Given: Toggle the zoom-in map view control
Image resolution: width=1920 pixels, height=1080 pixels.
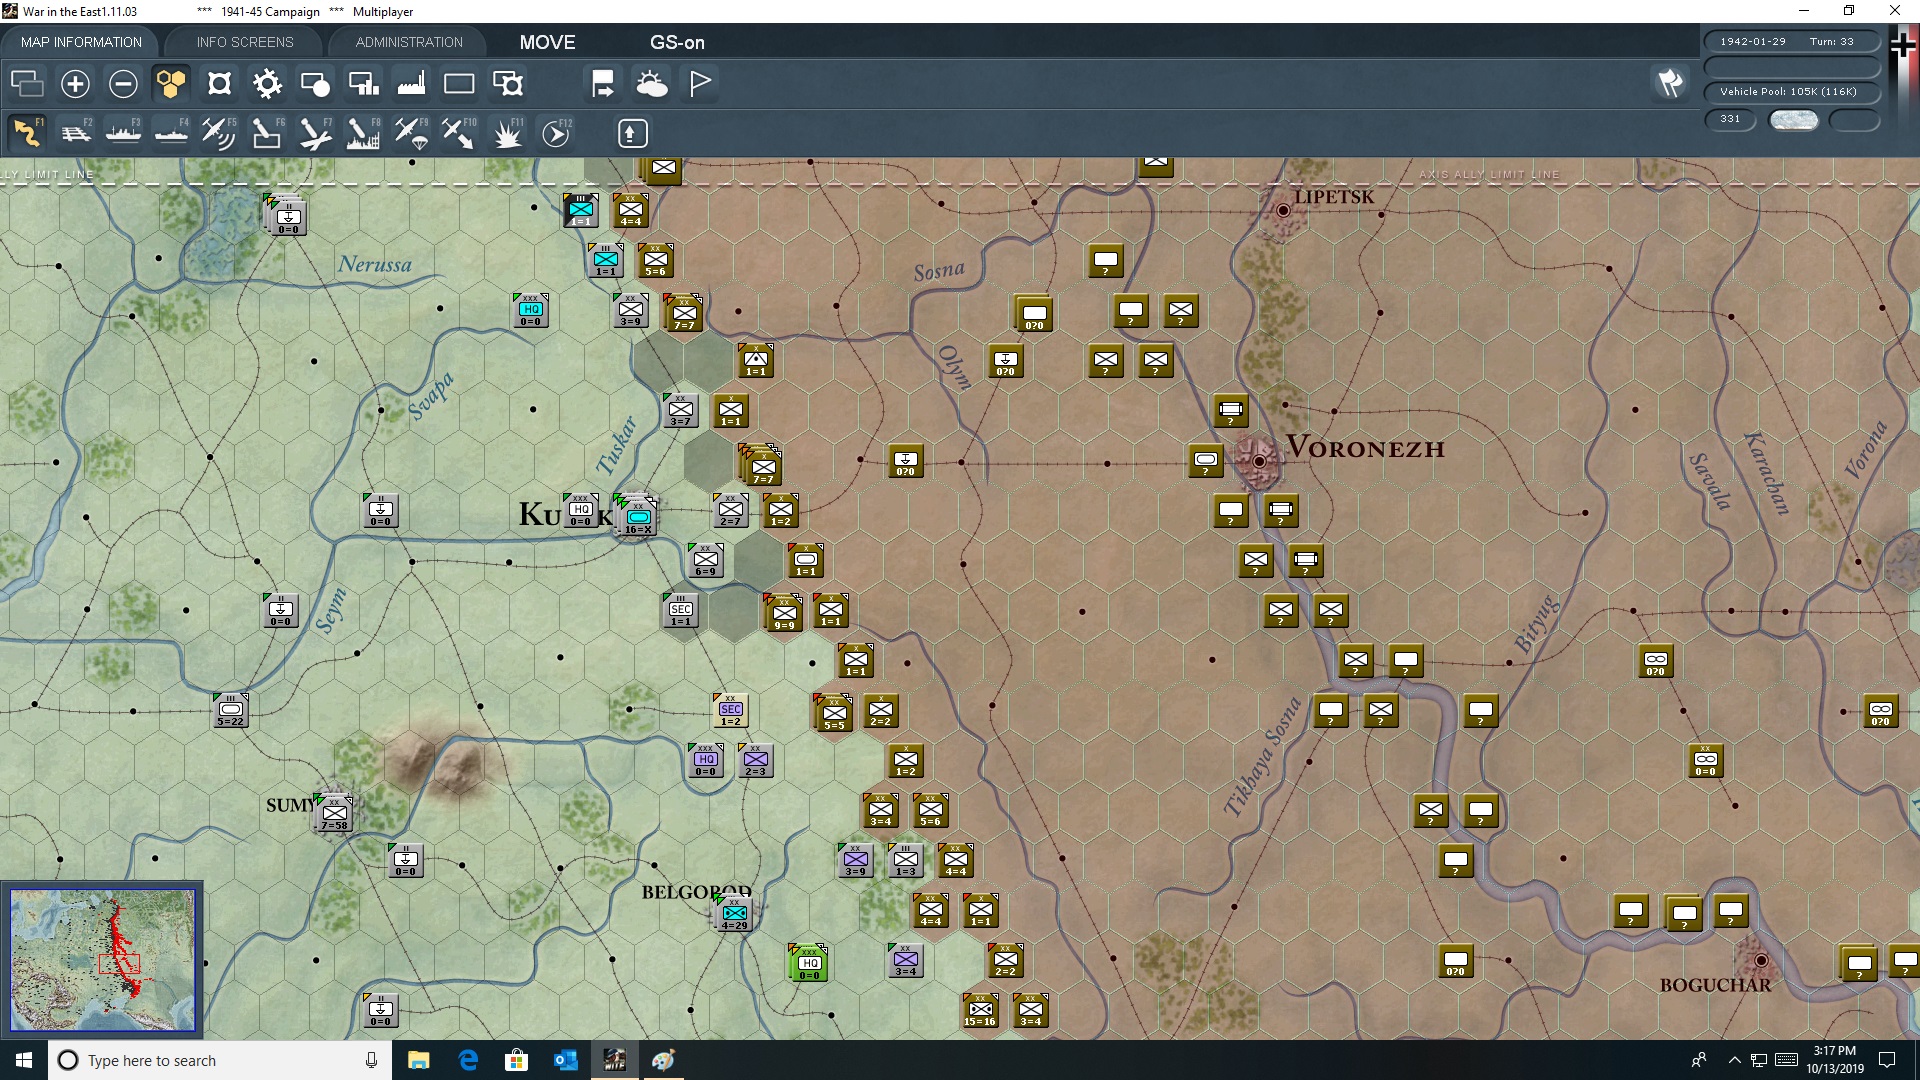Looking at the screenshot, I should (x=75, y=84).
